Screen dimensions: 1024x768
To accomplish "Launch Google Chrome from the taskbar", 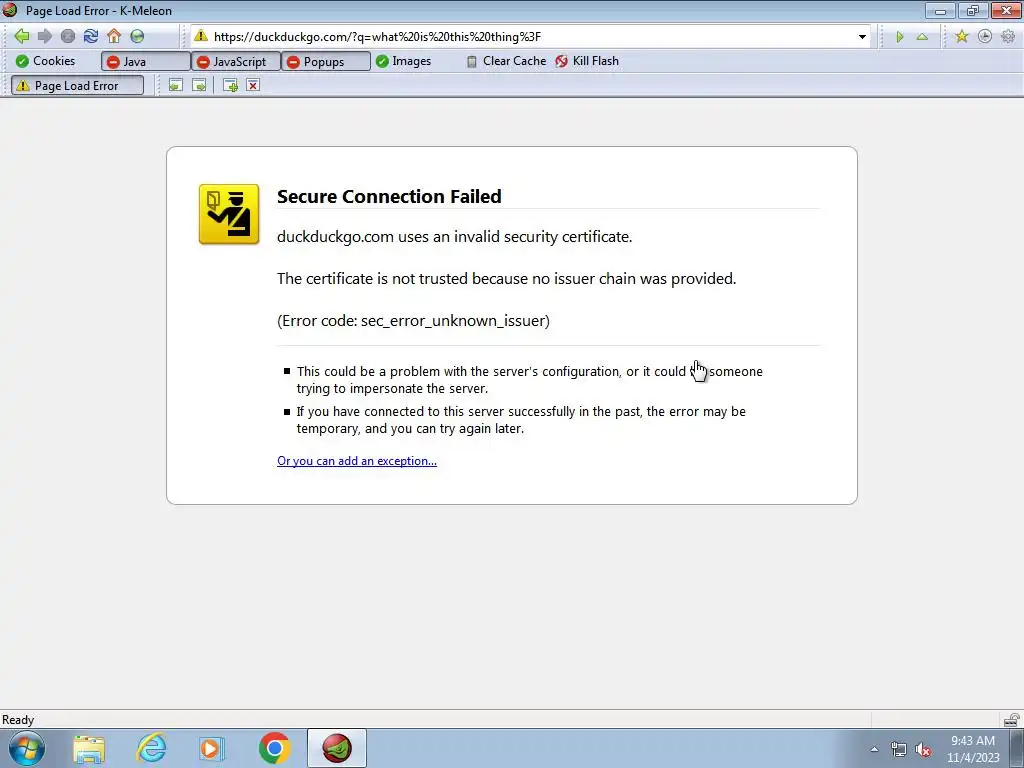I will click(274, 748).
